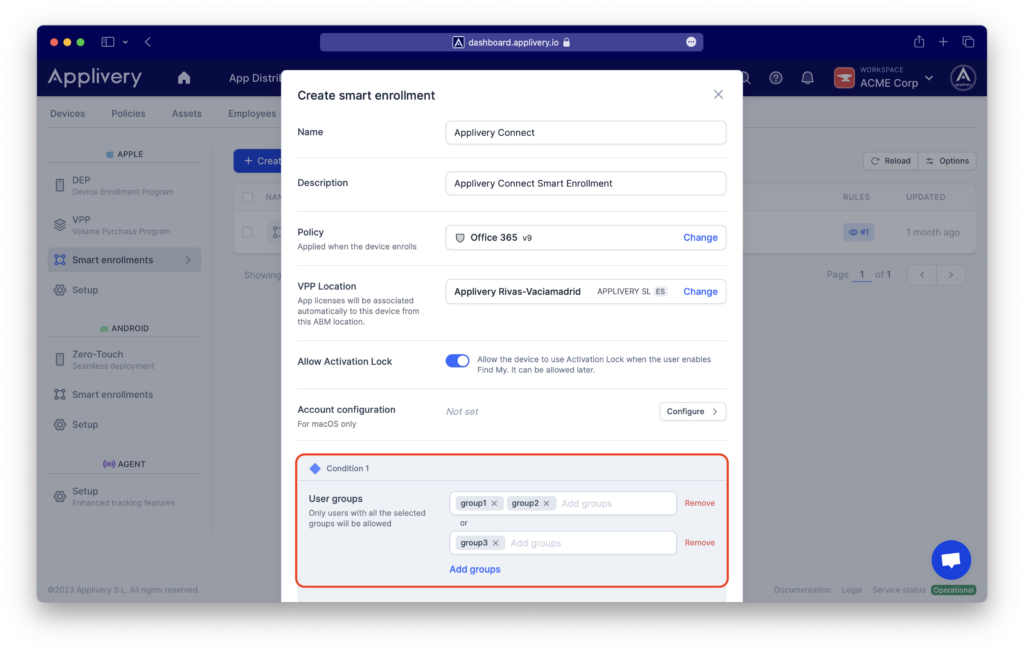Open Apple Smart enrollments in sidebar
Screen dimensions: 1024x651
124,260
